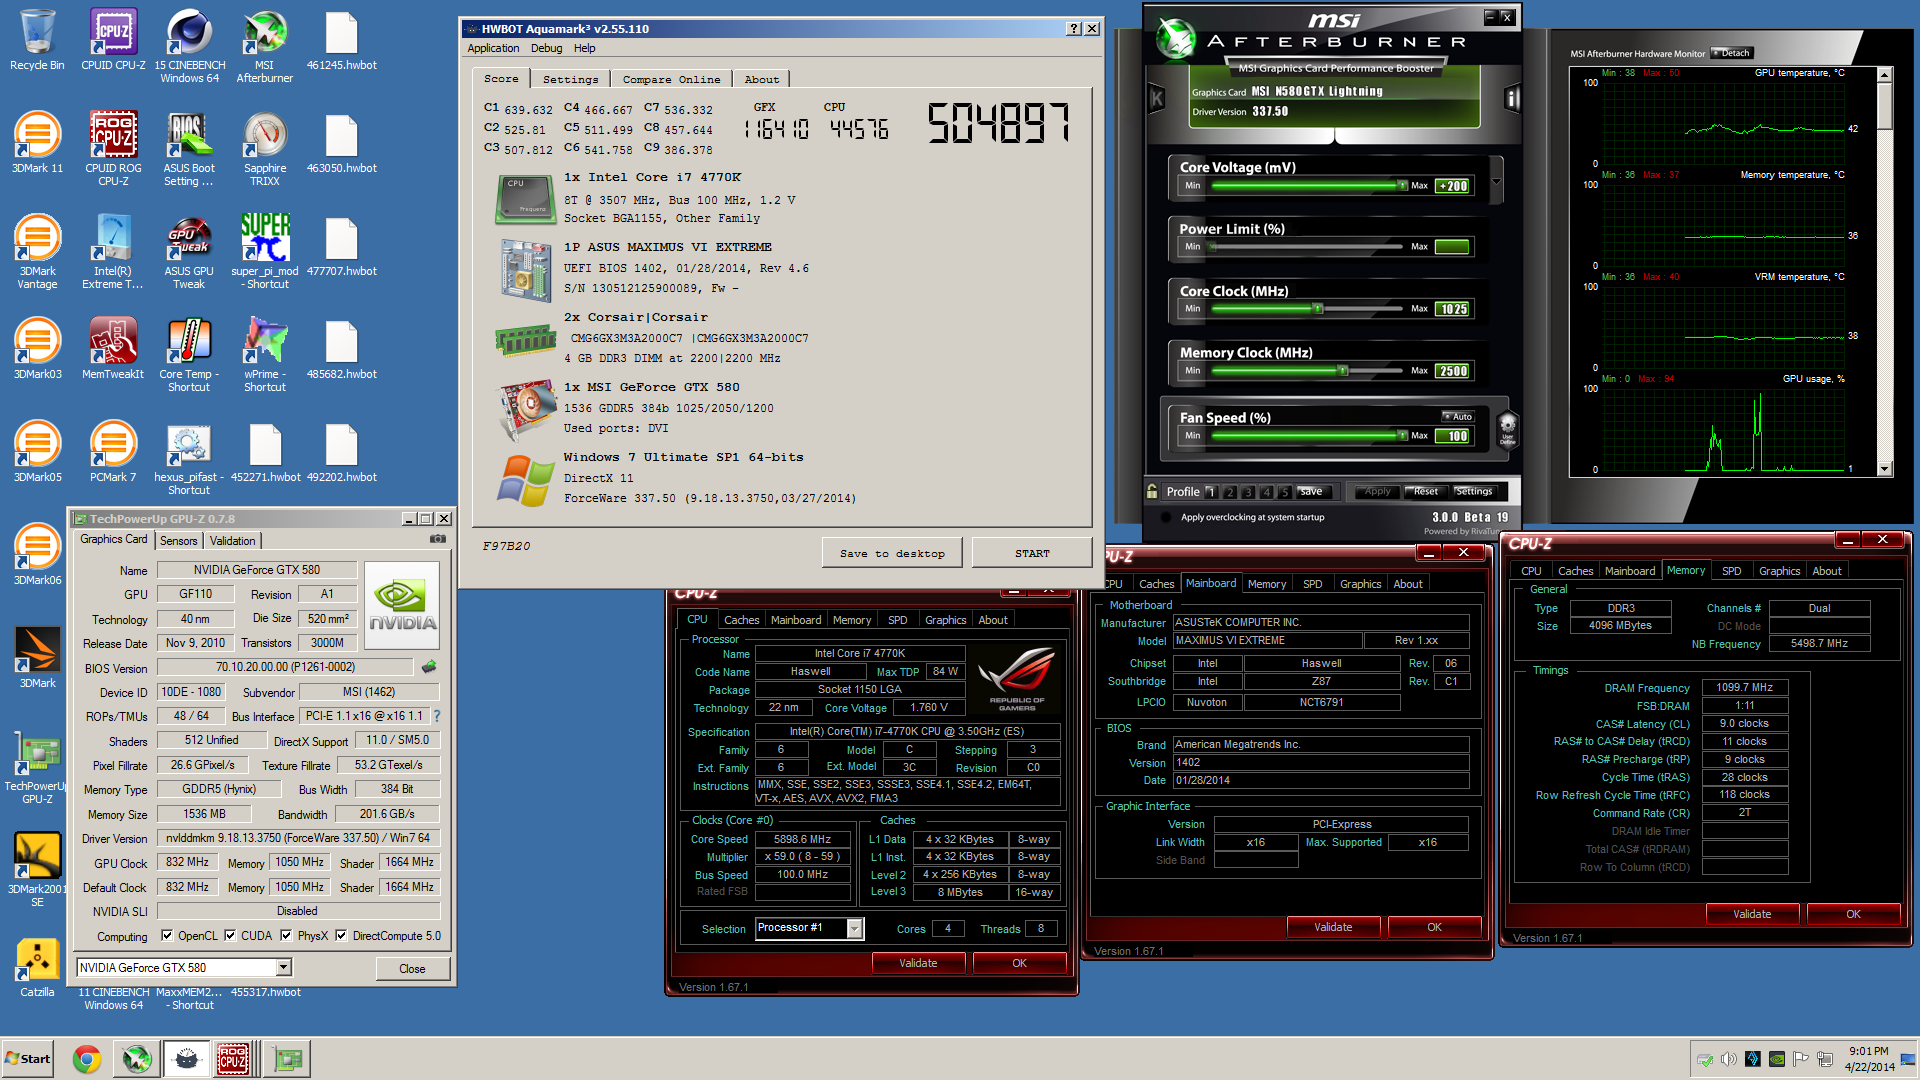Open ASUS Boot Setting shortcut
1920x1080 pixels.
189,149
